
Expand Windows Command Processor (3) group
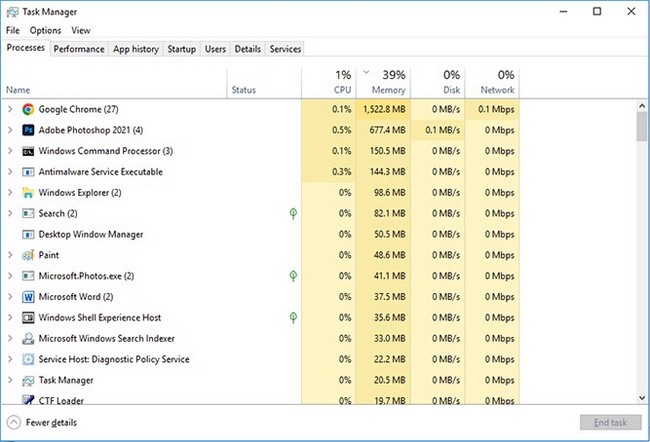pyautogui.click(x=10, y=151)
